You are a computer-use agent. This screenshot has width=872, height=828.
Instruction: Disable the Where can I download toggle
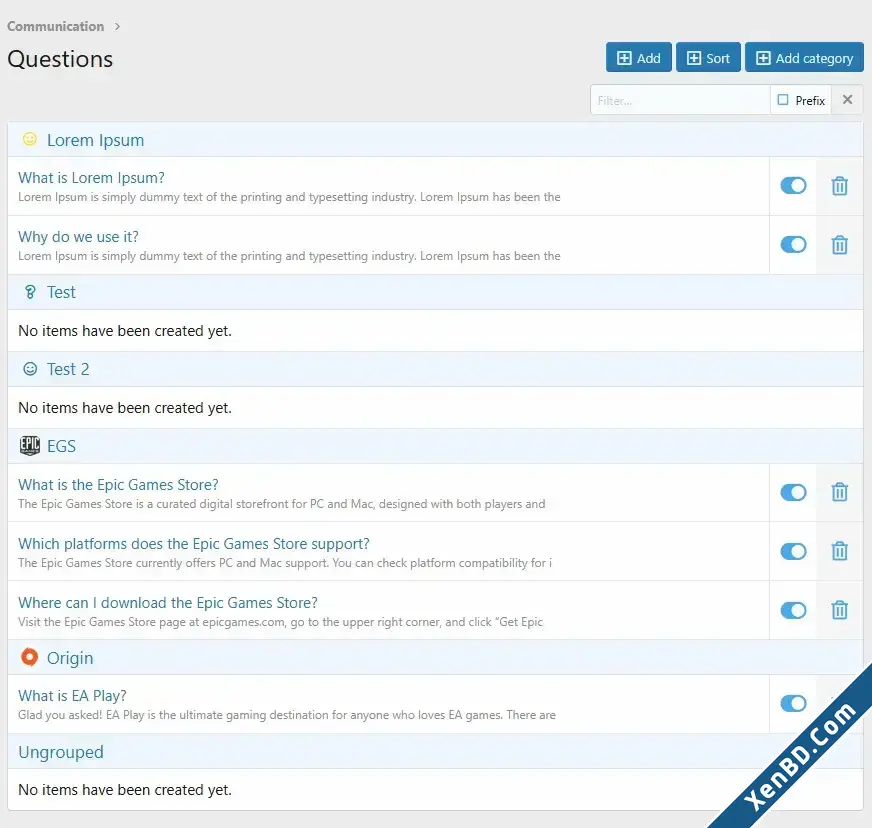click(793, 611)
